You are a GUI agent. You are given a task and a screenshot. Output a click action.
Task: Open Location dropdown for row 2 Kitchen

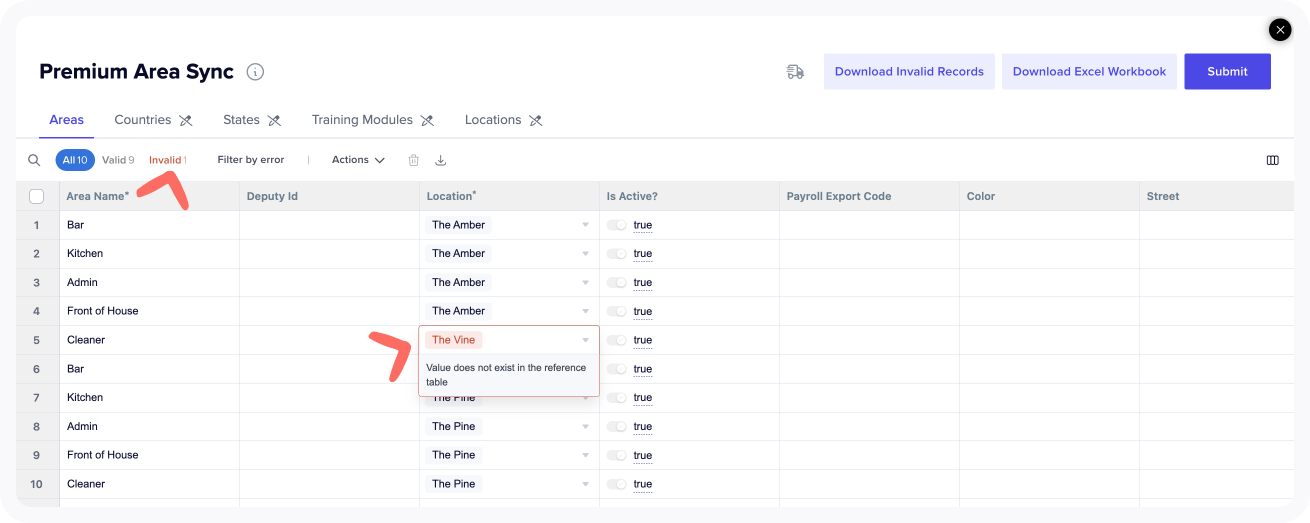(x=586, y=254)
